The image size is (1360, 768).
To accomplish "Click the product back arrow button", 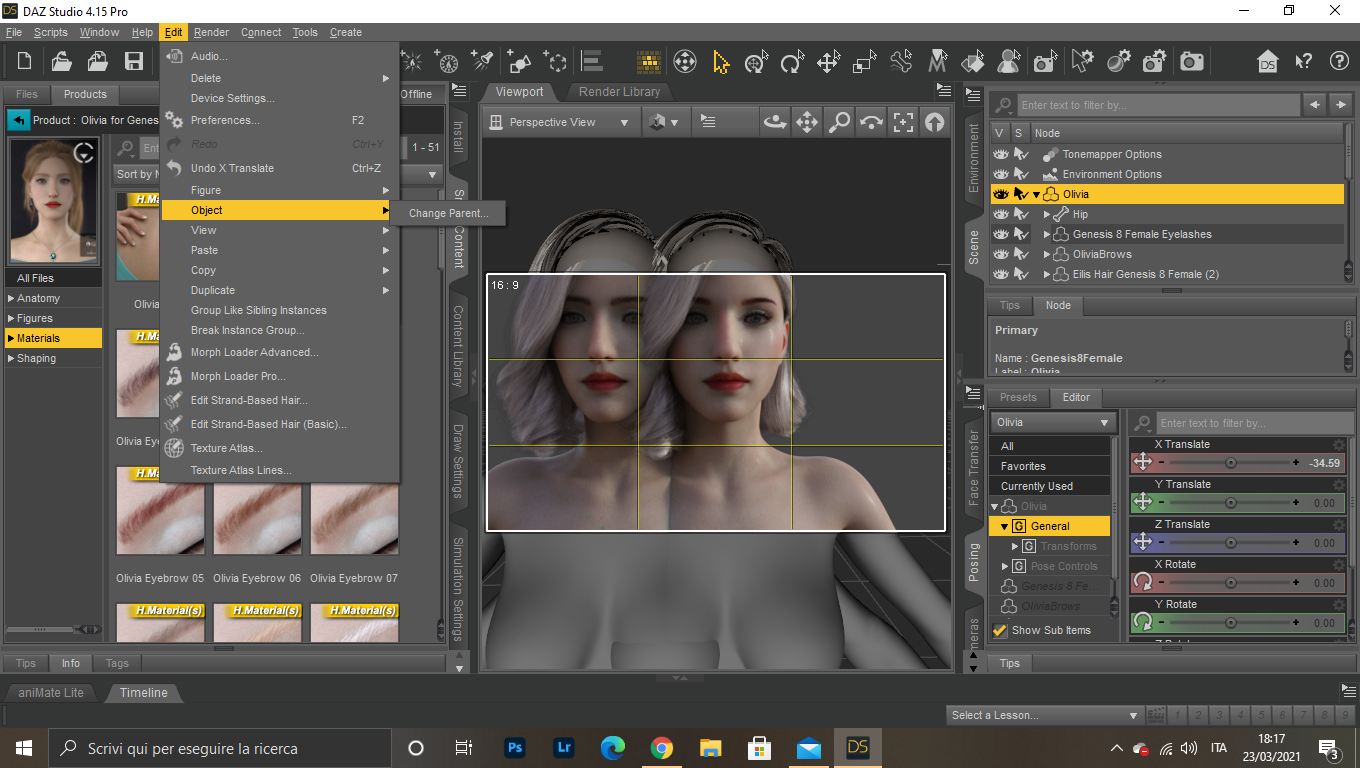I will point(18,120).
